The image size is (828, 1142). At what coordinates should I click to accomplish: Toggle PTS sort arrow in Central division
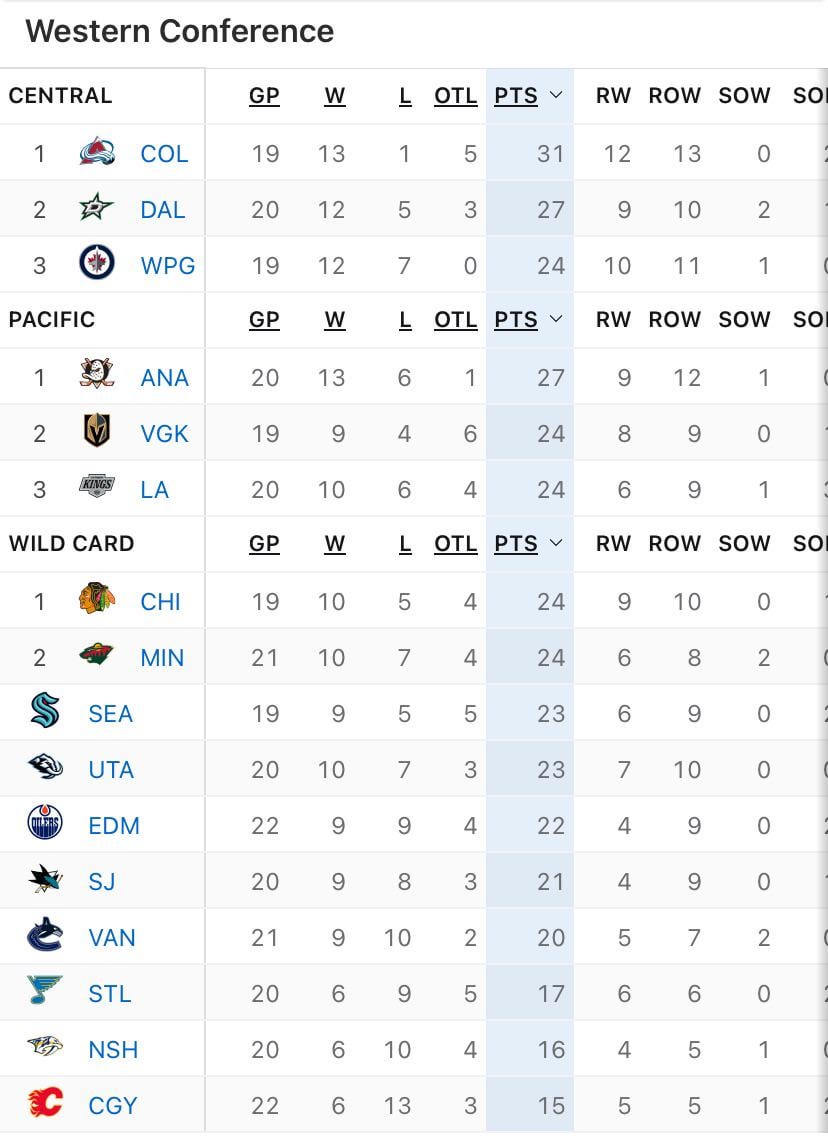[x=556, y=96]
